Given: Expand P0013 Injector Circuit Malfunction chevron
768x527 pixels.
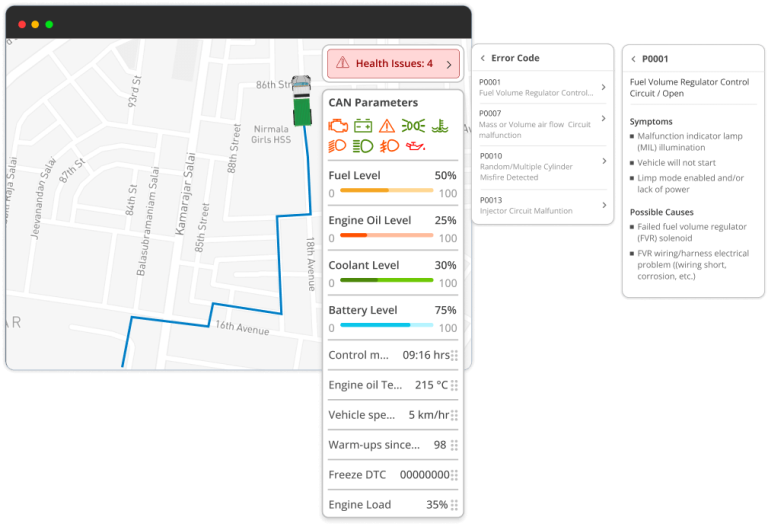Looking at the screenshot, I should point(603,205).
